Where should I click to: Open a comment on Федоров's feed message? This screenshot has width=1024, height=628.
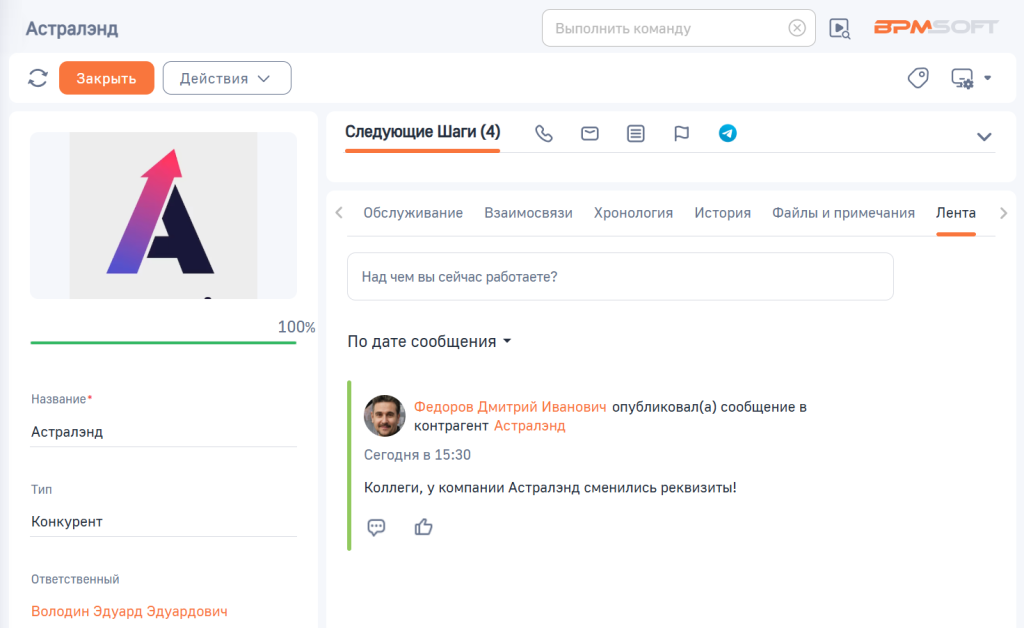pos(376,527)
